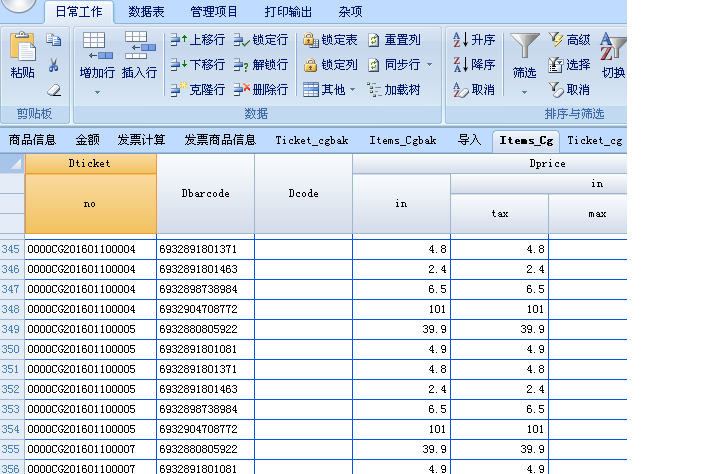
Task: Open 高级 advanced filter
Action: [x=569, y=40]
